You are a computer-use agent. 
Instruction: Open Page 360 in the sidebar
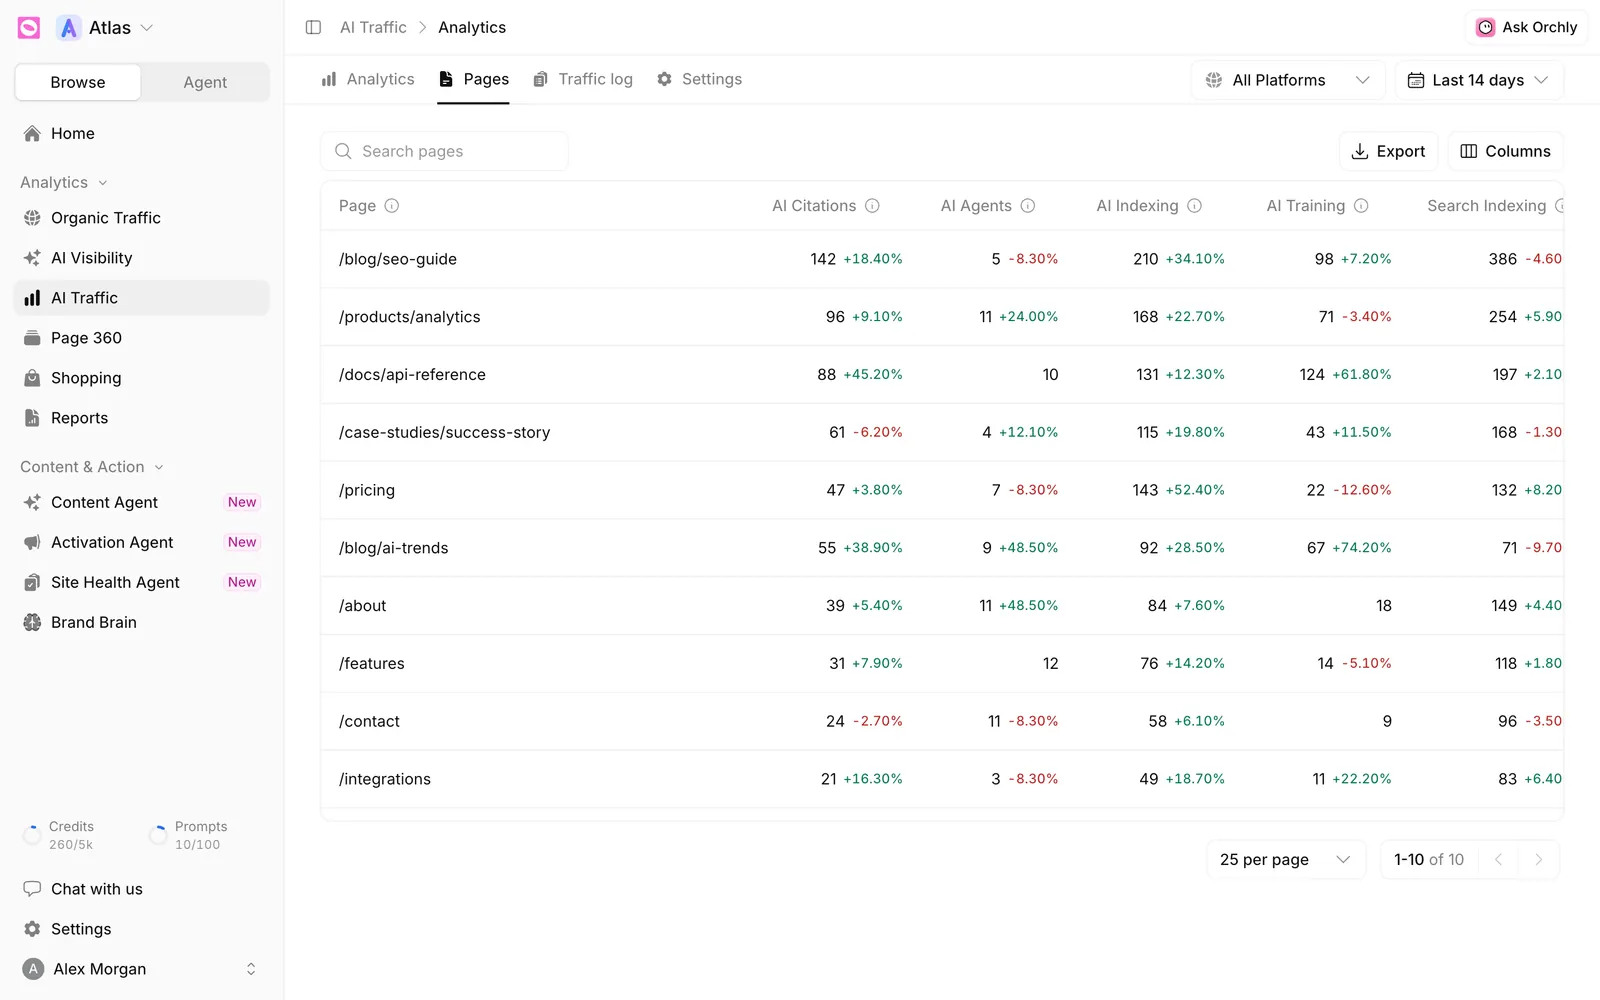pos(142,338)
